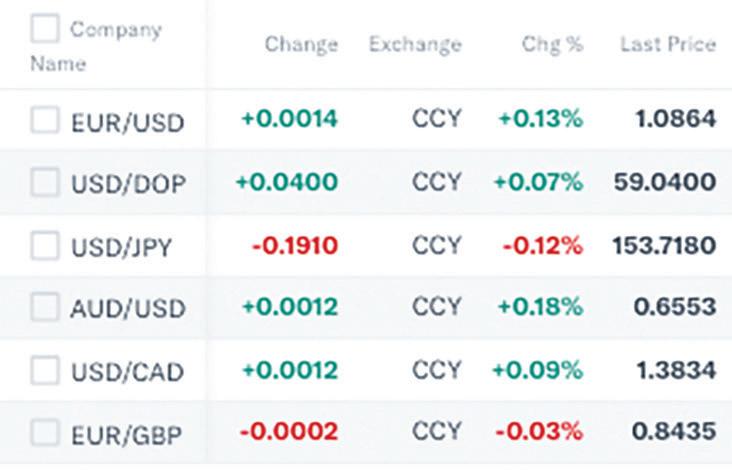The width and height of the screenshot is (732, 472).
Task: Tick the EUR/USD row checkbox
Action: [x=45, y=120]
